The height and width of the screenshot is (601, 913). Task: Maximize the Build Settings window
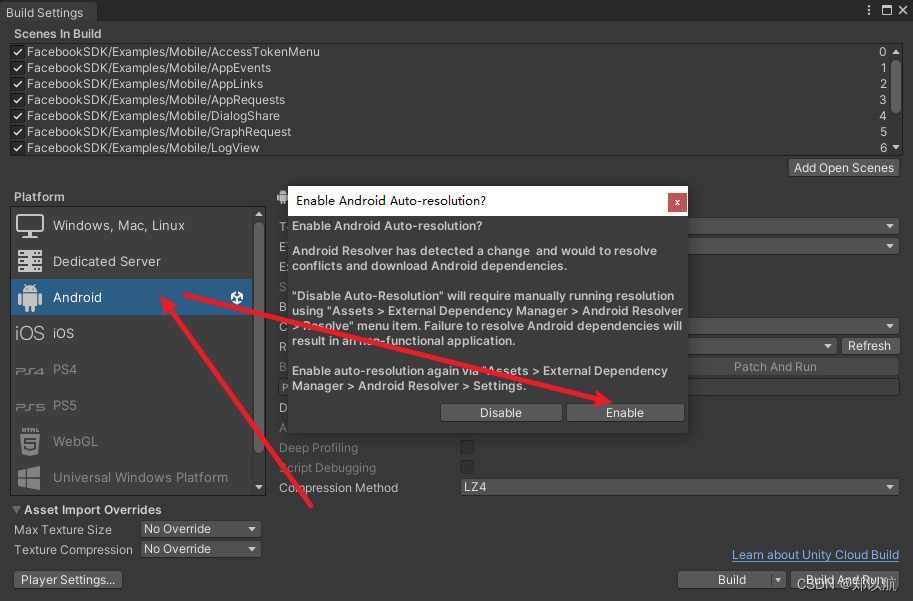pos(887,10)
